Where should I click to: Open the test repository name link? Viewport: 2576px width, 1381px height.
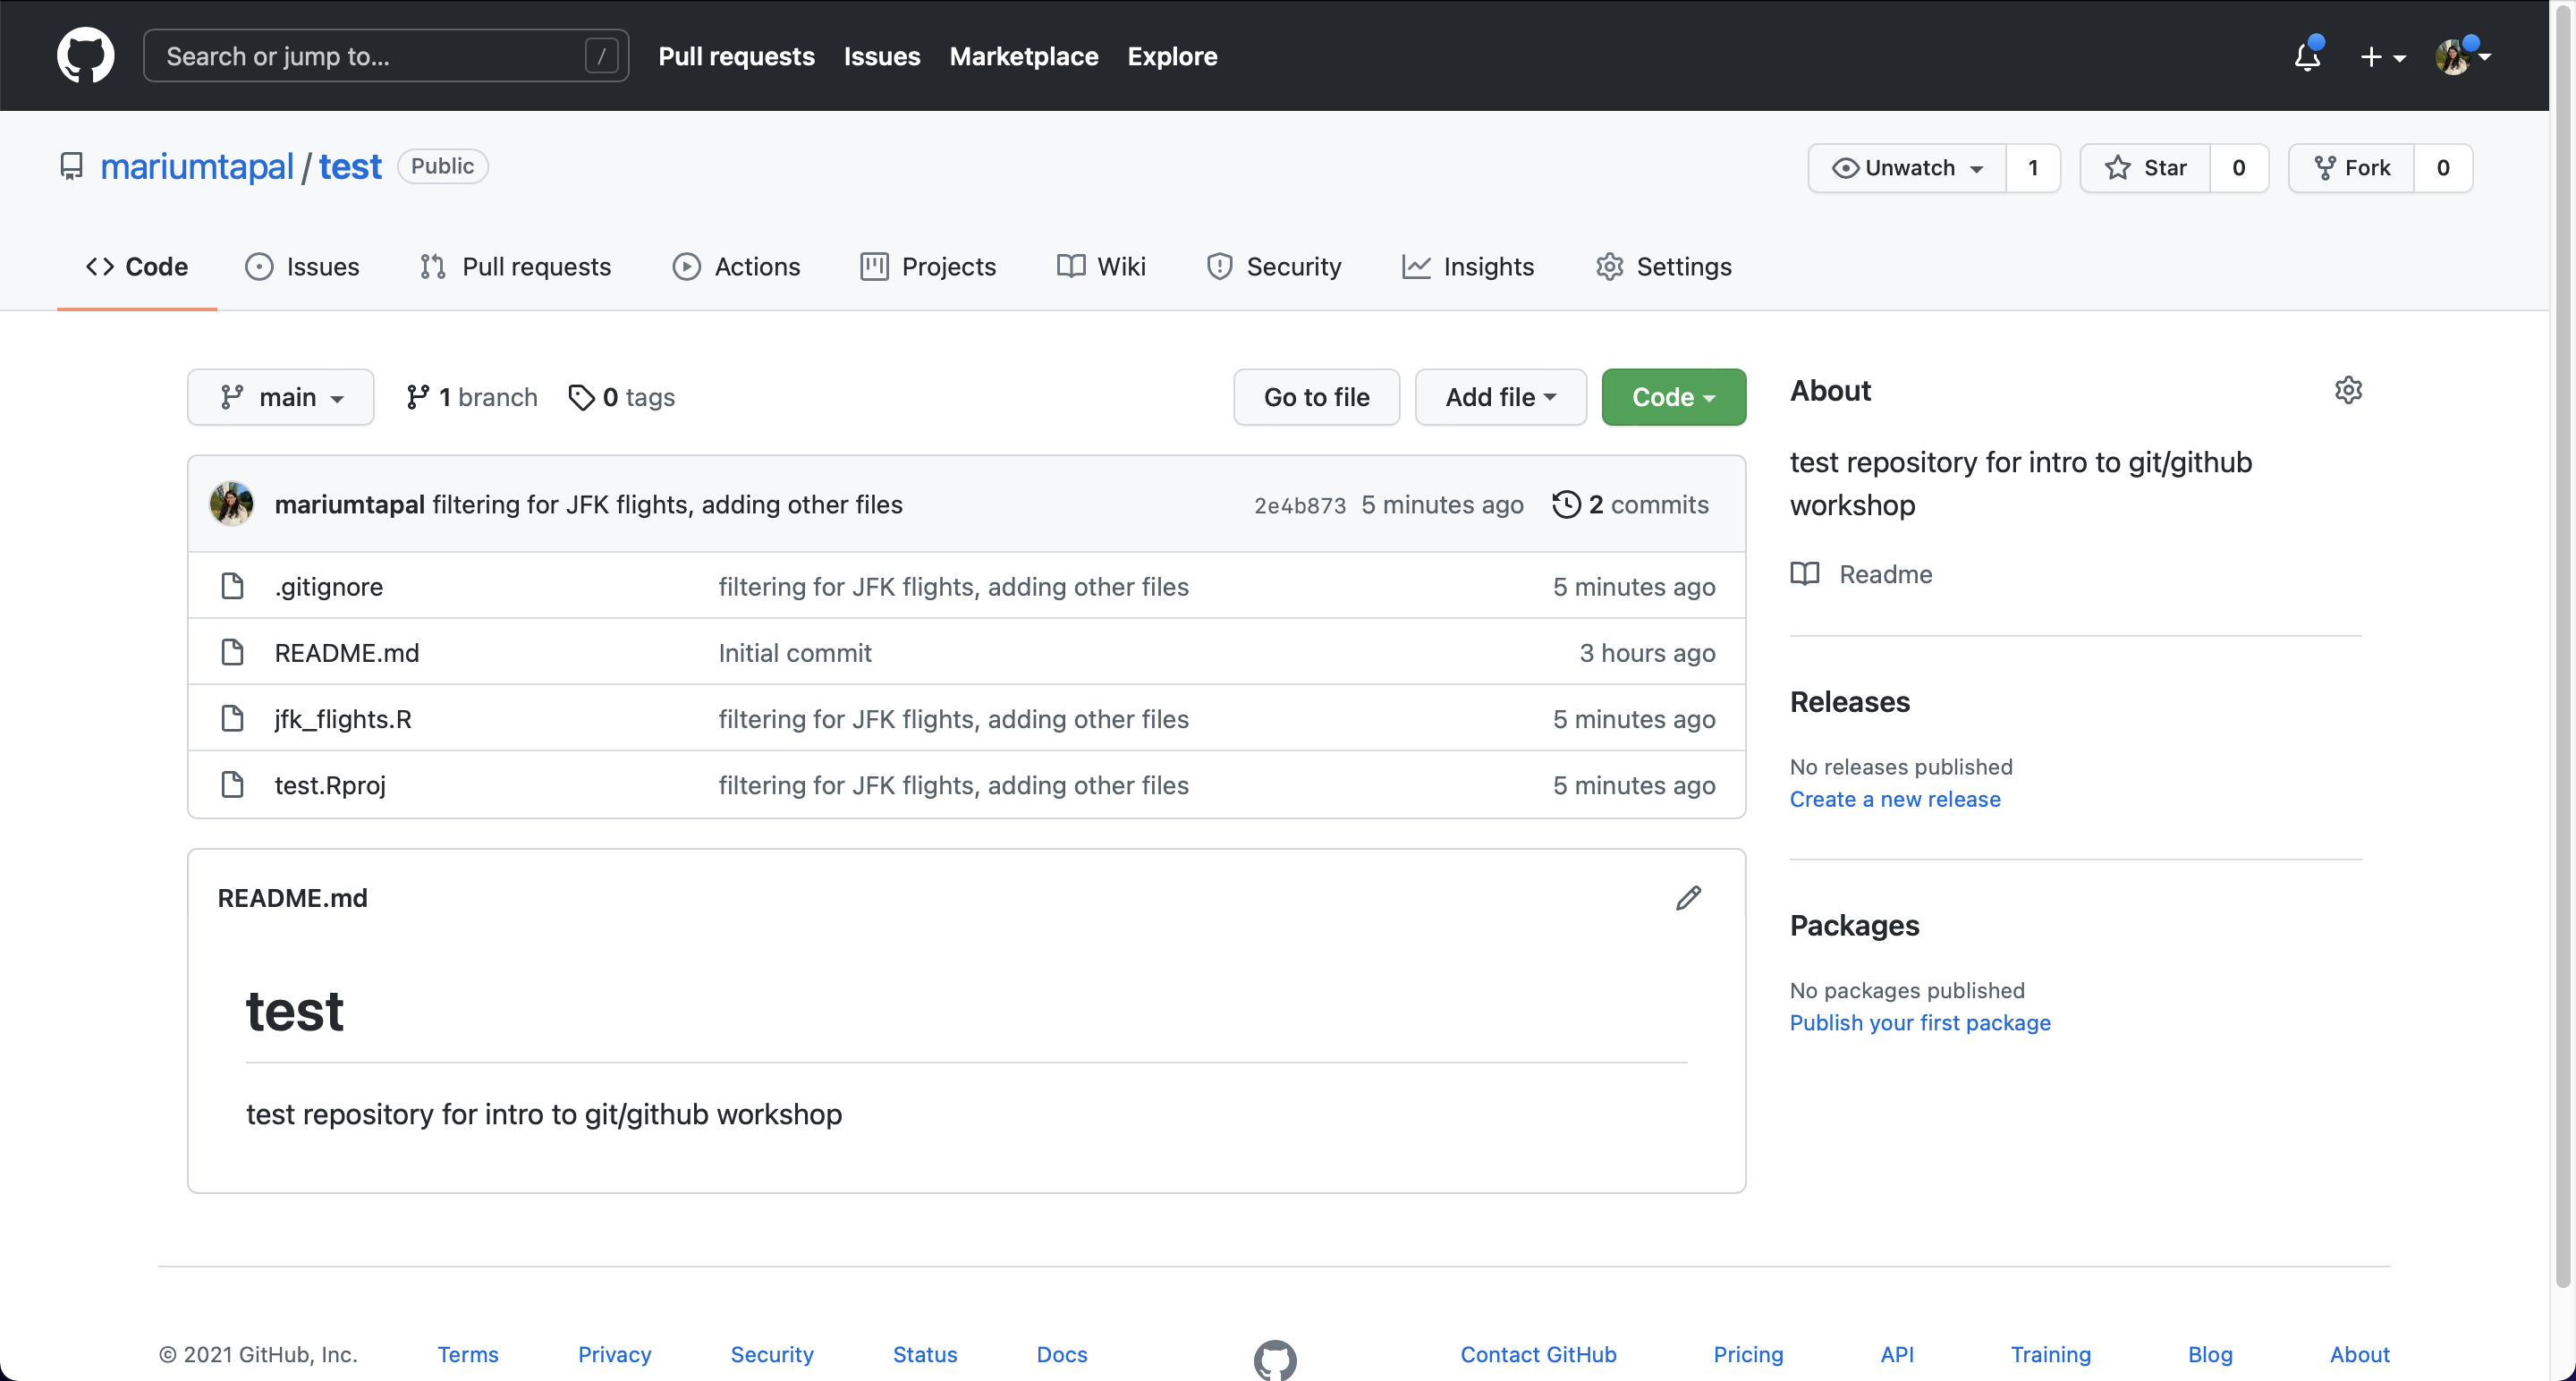pos(350,166)
